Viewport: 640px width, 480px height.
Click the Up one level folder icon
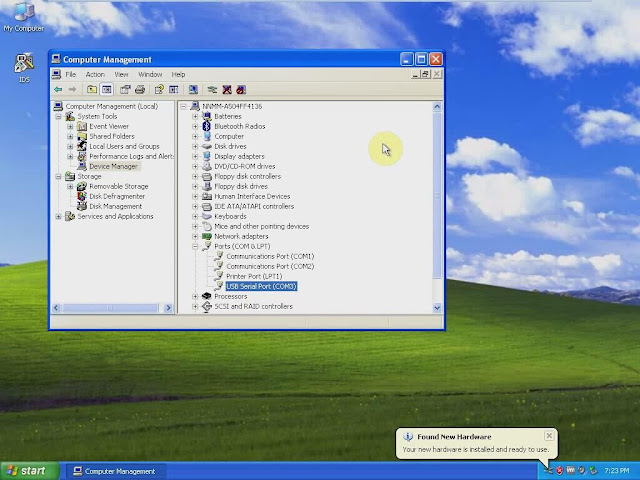[x=92, y=89]
